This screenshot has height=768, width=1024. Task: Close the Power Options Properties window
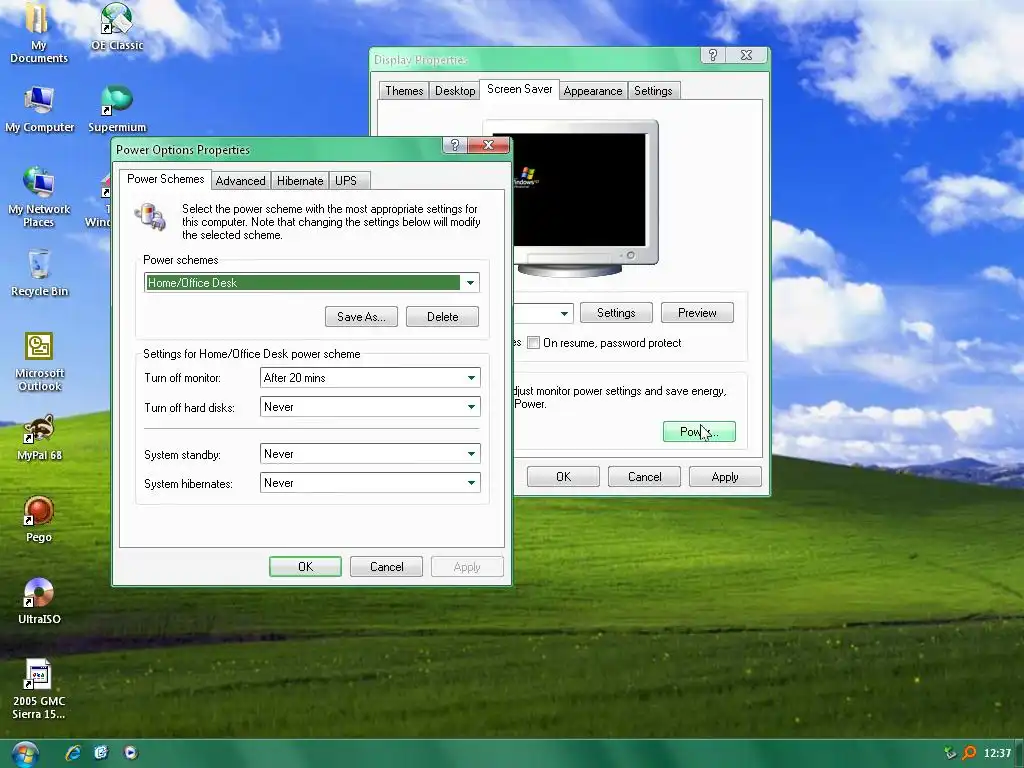tap(488, 145)
